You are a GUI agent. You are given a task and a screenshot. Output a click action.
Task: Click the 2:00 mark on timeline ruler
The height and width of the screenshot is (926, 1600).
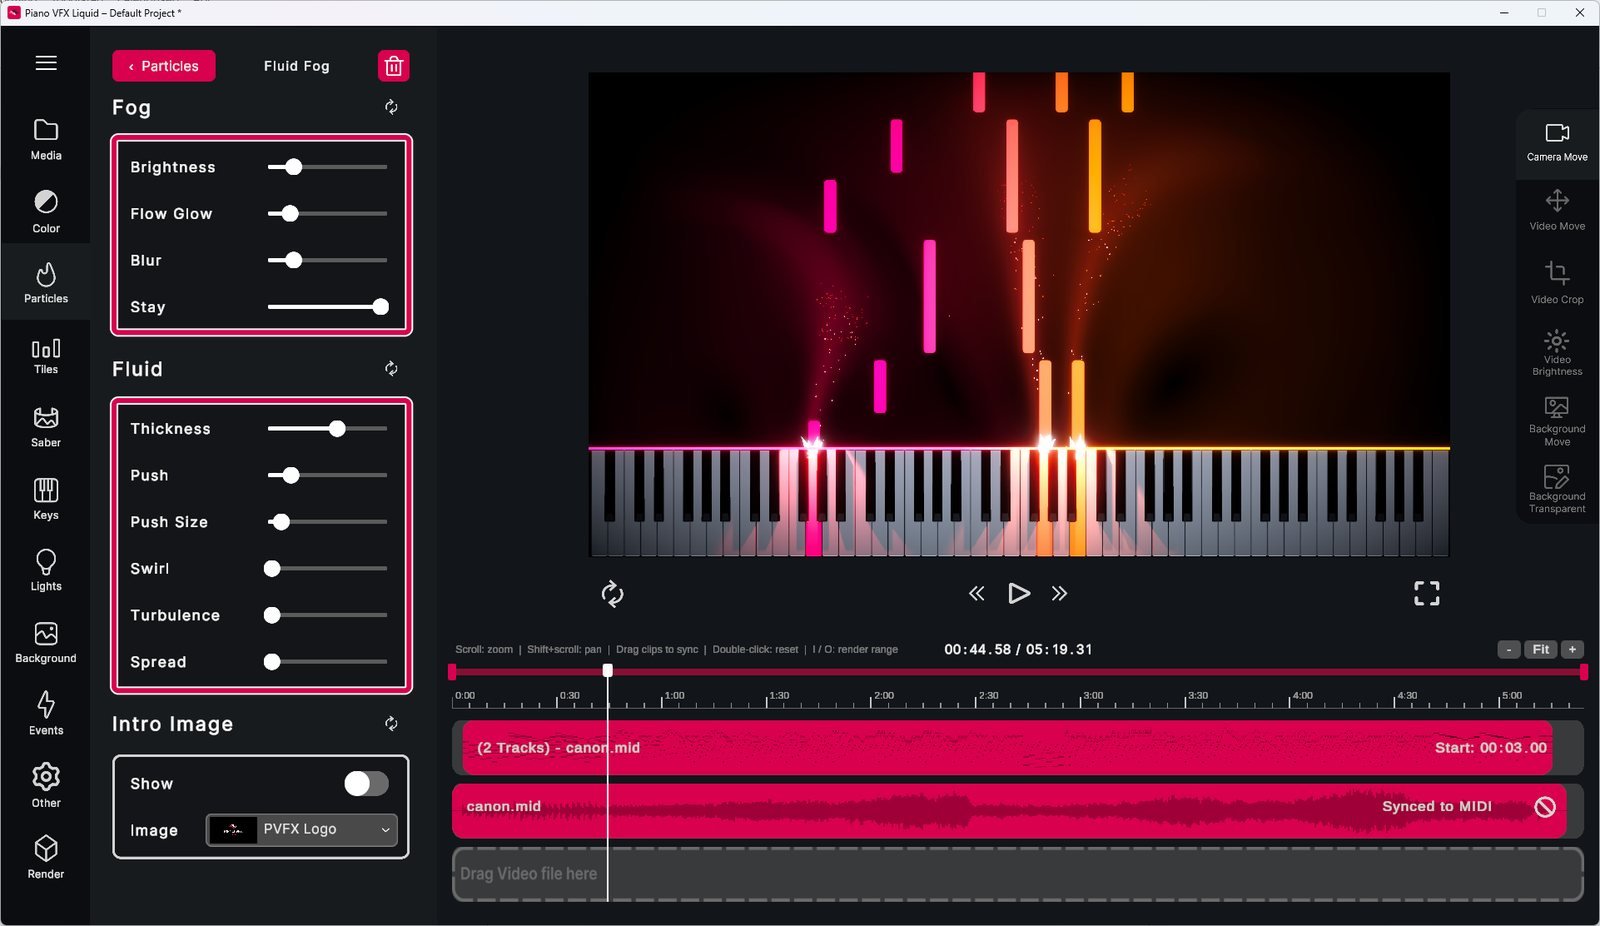pyautogui.click(x=883, y=696)
